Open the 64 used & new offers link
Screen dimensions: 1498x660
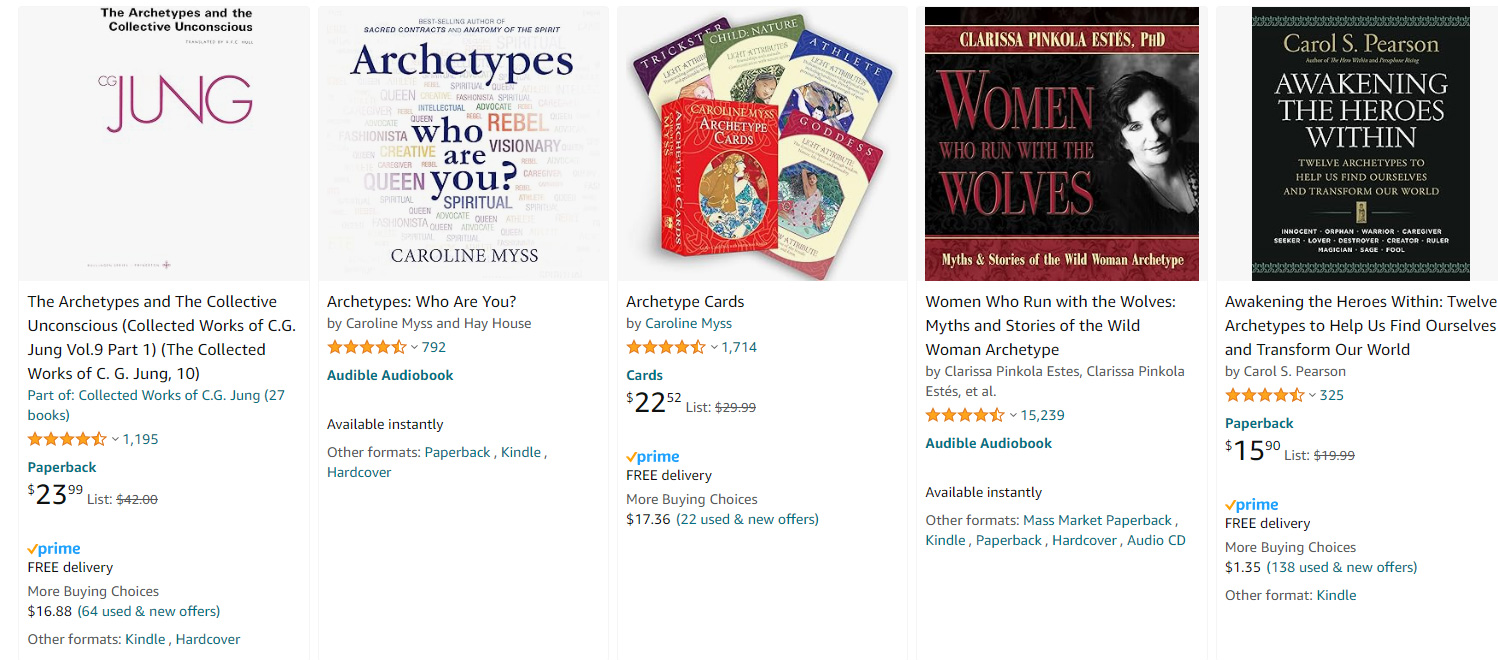(x=149, y=611)
